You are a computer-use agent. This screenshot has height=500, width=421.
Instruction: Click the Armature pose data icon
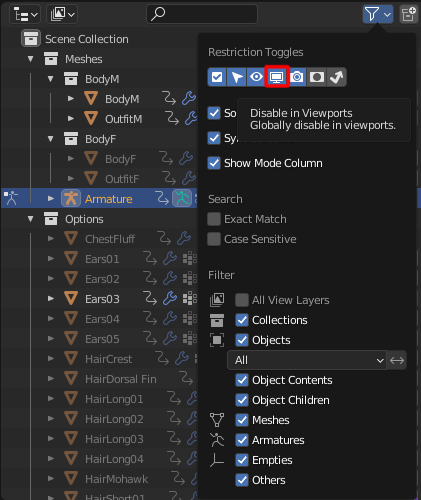point(182,198)
